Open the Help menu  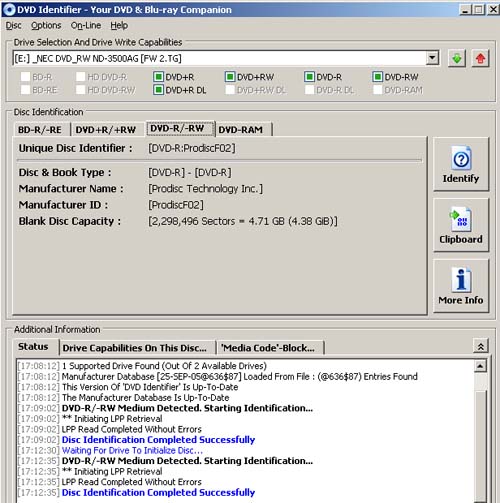click(119, 25)
